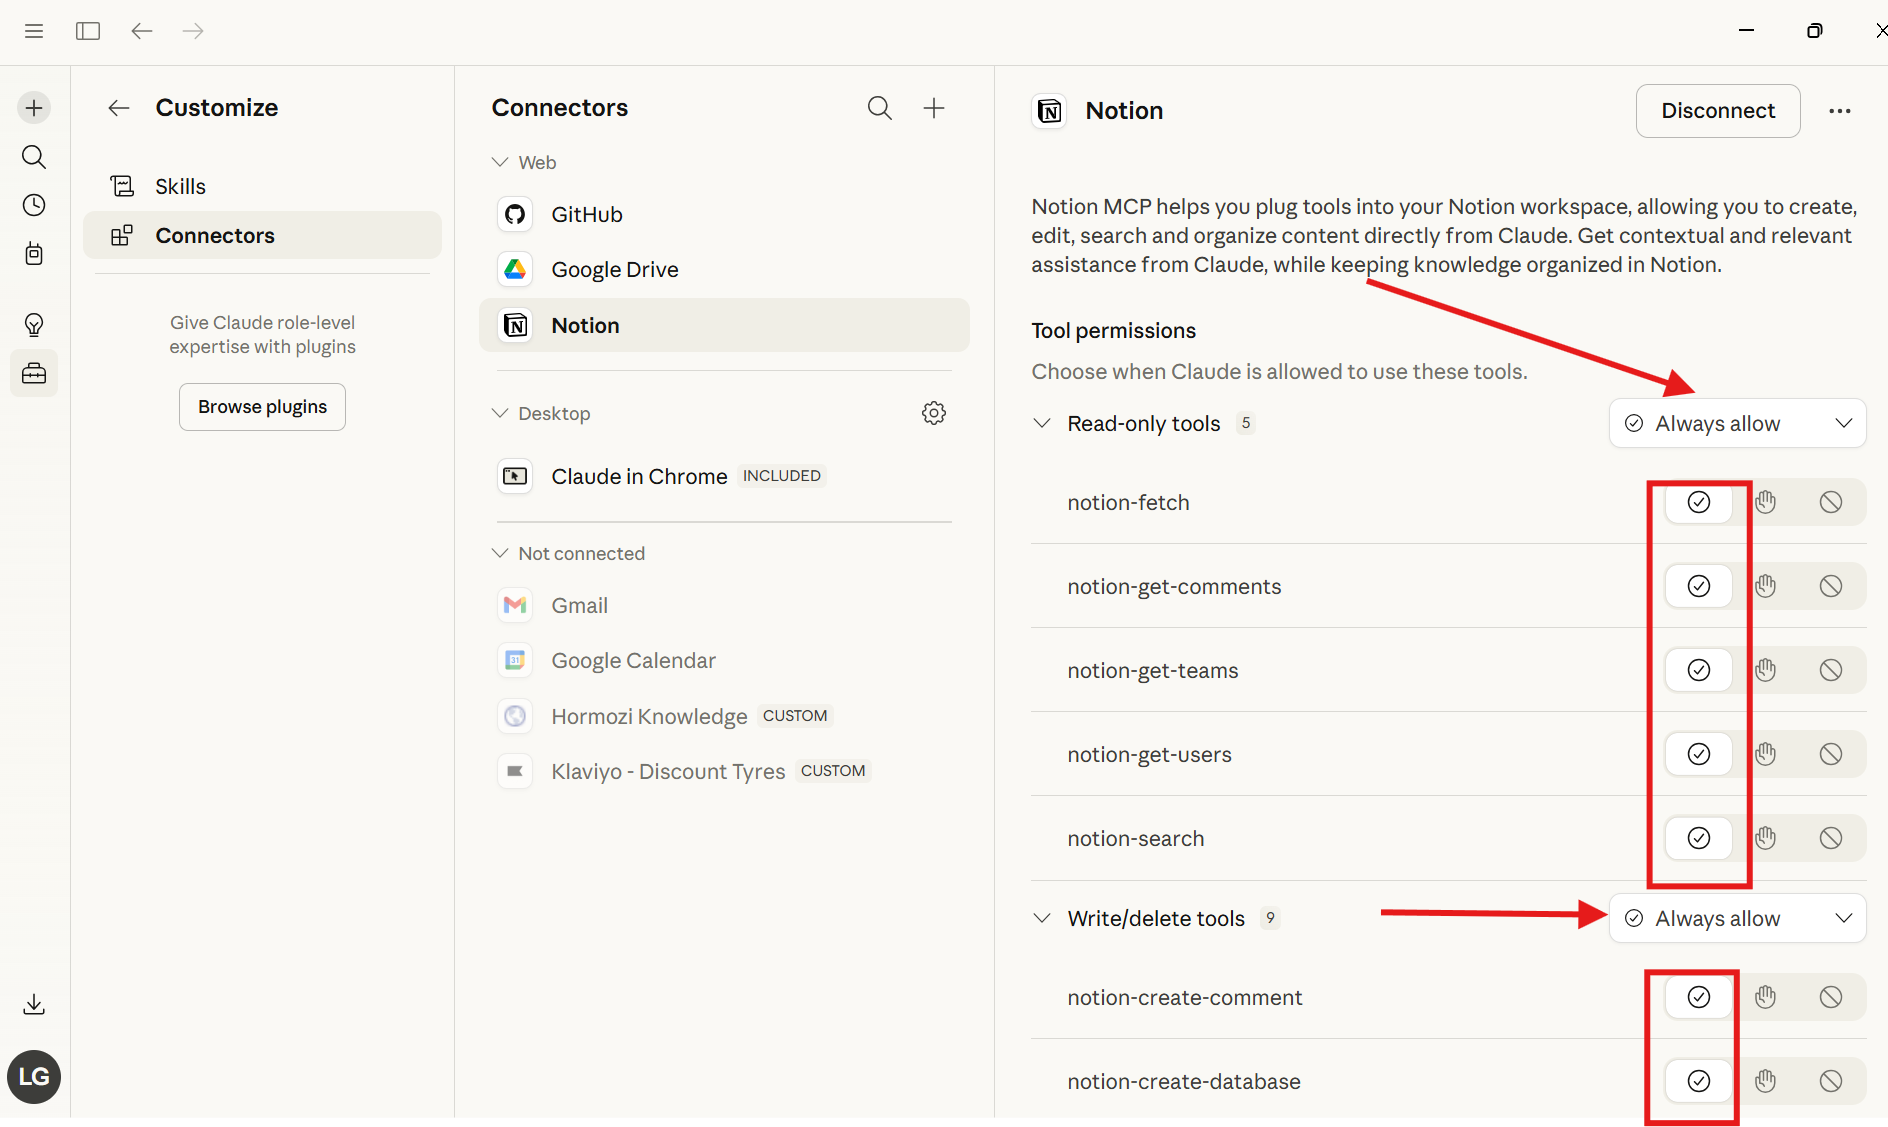Image resolution: width=1888 pixels, height=1127 pixels.
Task: Open the Google Calendar connector
Action: [724, 660]
